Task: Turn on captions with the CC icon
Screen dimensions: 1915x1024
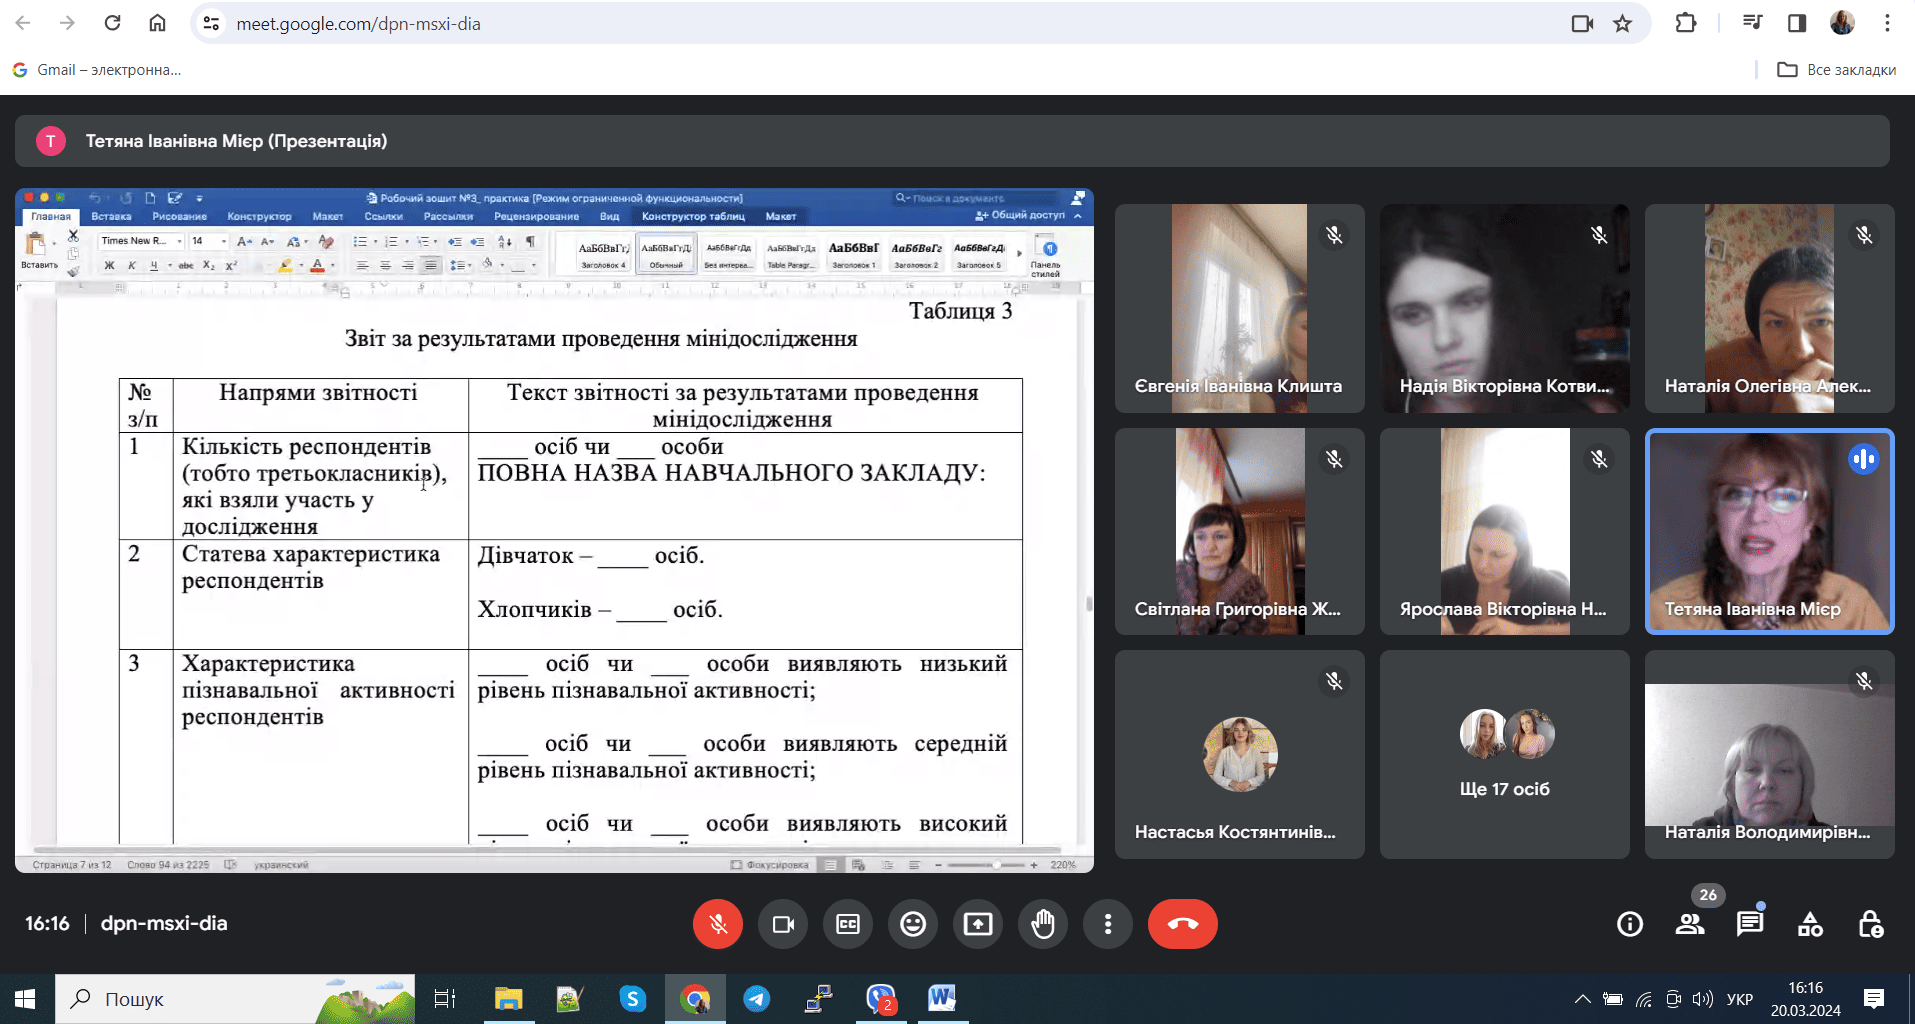Action: tap(848, 924)
